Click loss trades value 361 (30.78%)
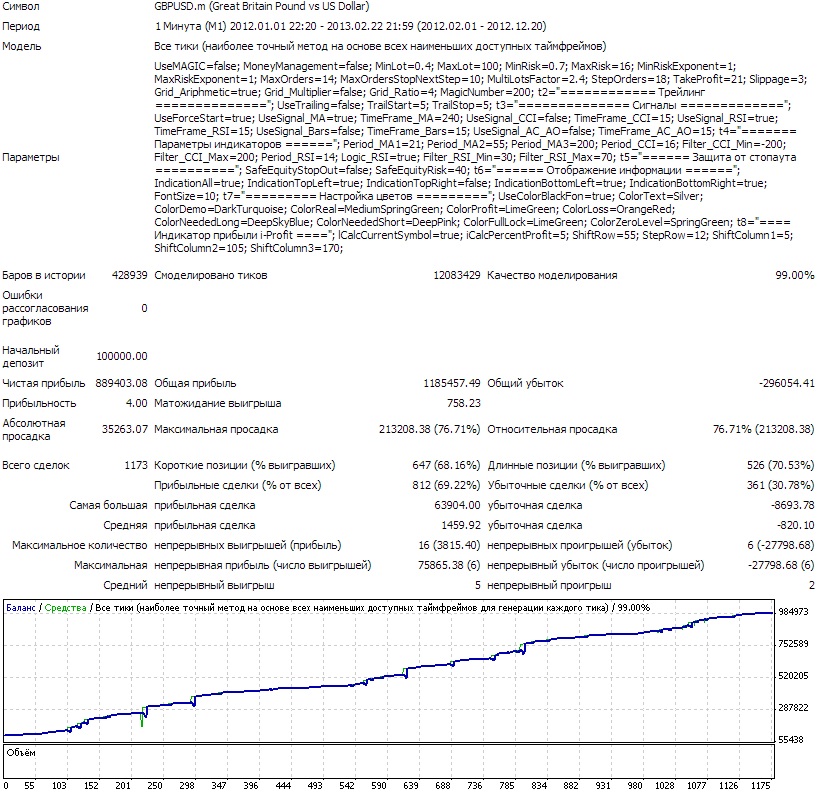Image resolution: width=821 pixels, height=801 pixels. 781,485
